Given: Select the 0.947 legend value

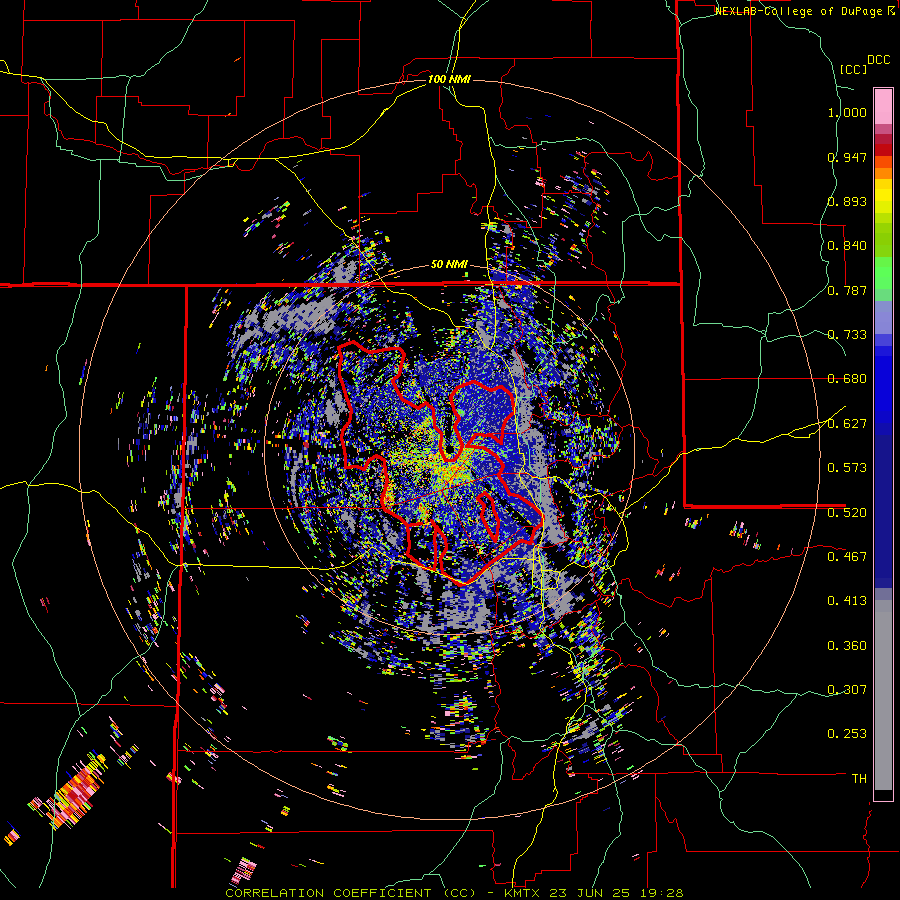Looking at the screenshot, I should click(x=847, y=157).
